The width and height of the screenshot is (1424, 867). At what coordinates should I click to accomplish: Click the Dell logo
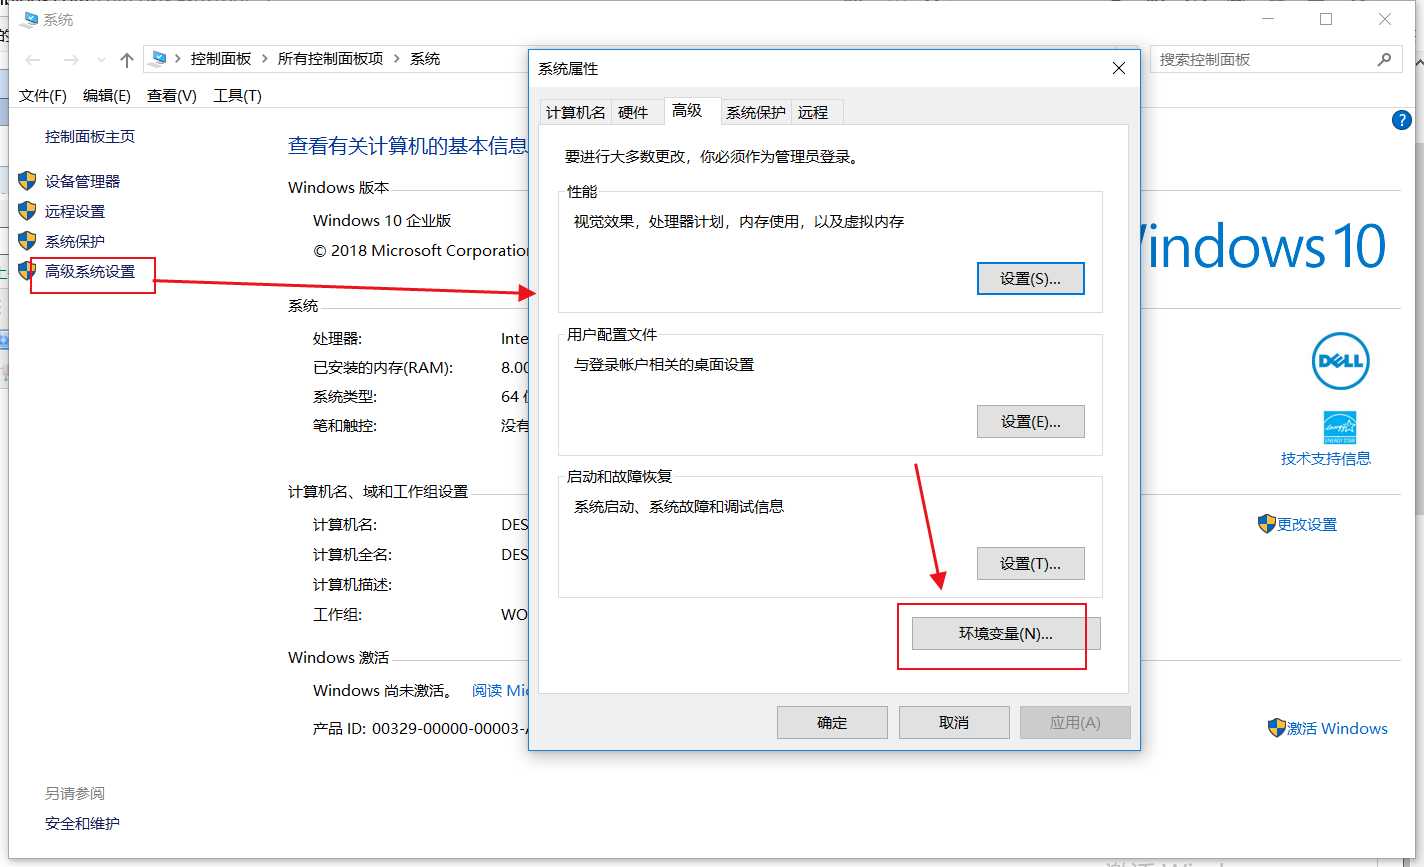click(x=1340, y=361)
